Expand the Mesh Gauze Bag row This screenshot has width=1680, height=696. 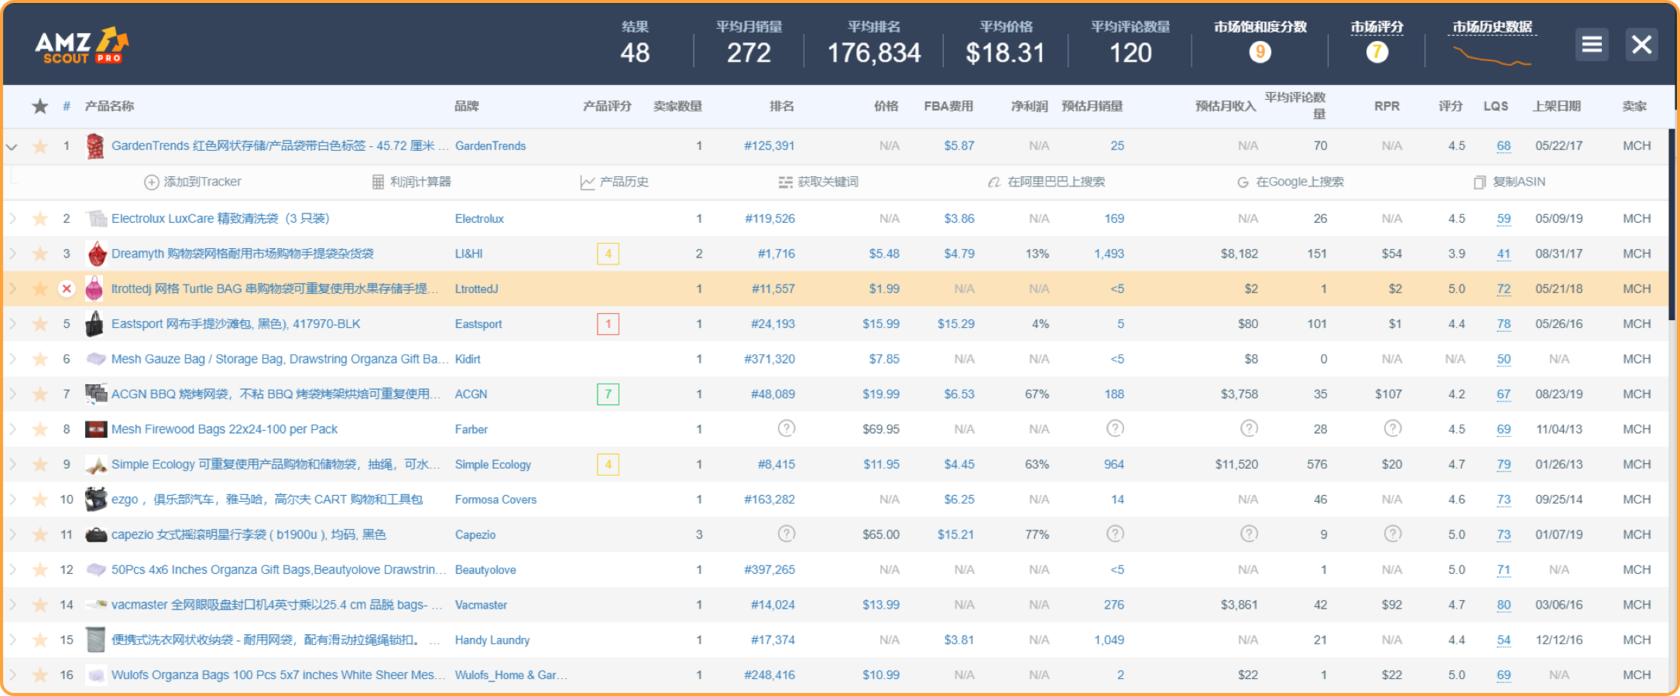tap(12, 359)
